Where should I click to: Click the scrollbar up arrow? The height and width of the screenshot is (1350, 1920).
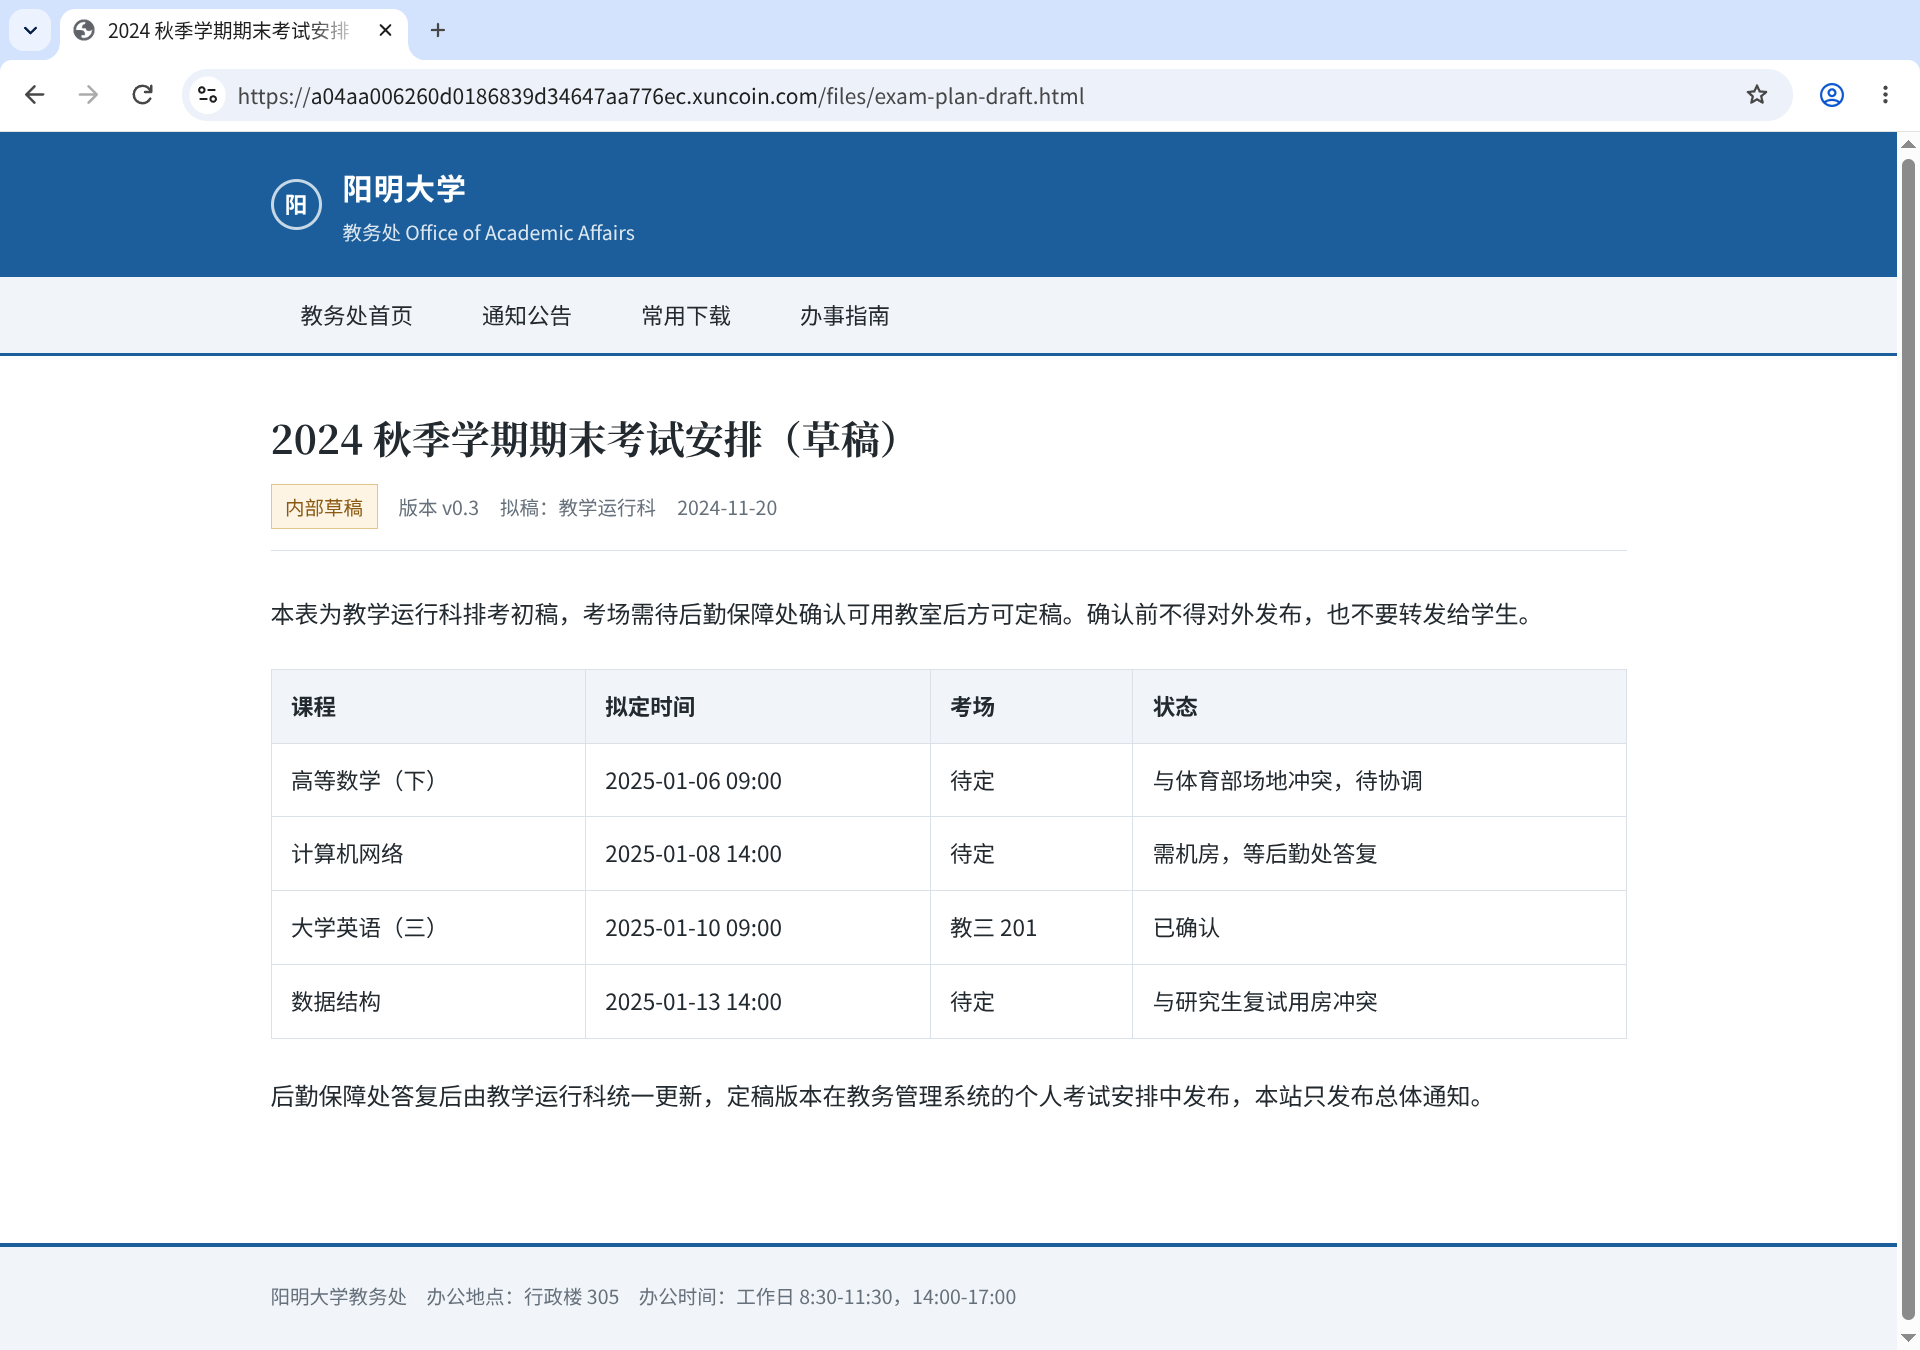(x=1908, y=144)
